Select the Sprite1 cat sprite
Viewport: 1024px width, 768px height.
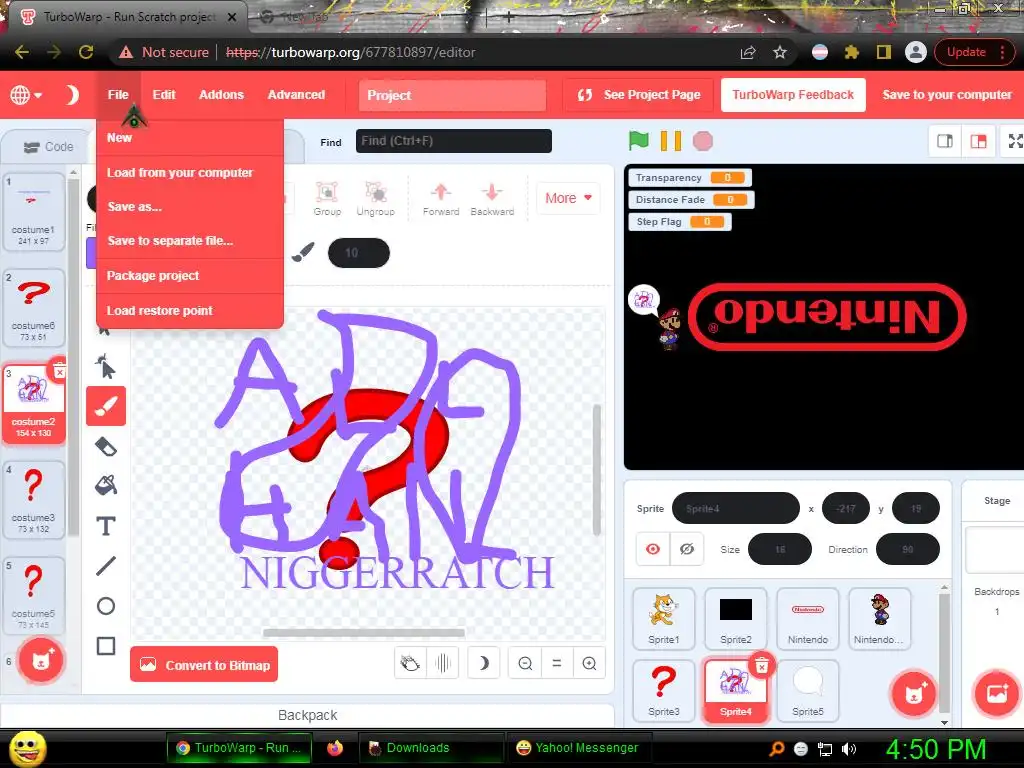tap(664, 618)
